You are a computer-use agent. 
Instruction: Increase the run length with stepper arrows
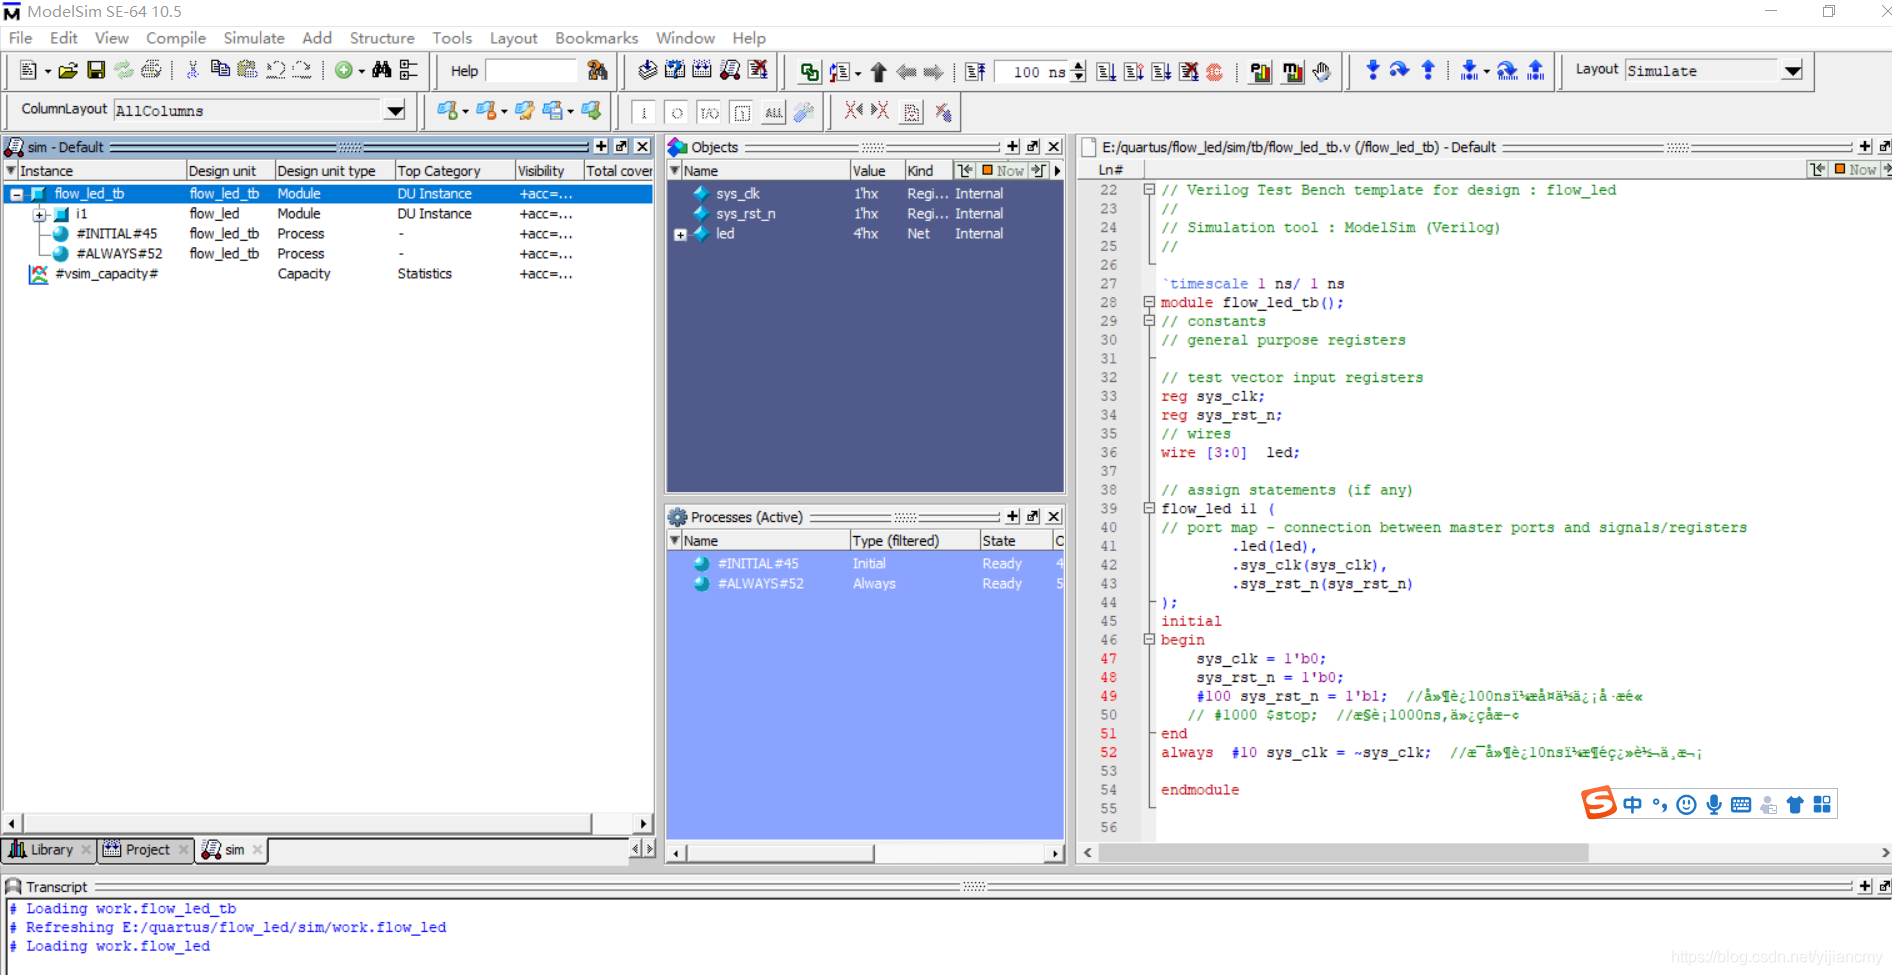click(1078, 66)
